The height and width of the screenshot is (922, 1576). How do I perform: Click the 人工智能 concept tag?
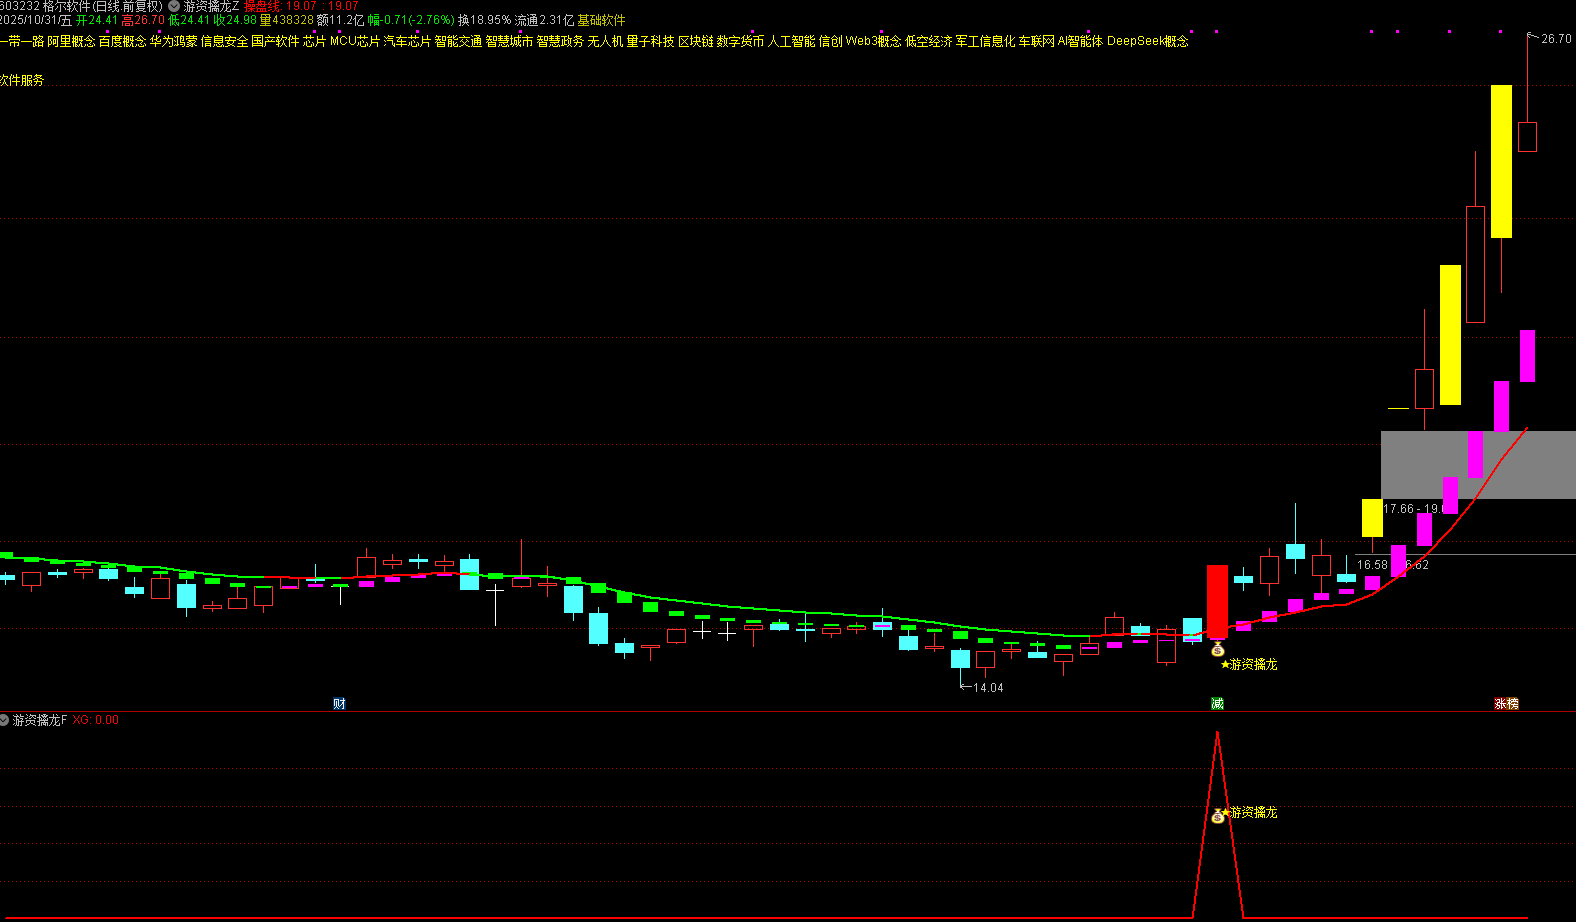(791, 41)
